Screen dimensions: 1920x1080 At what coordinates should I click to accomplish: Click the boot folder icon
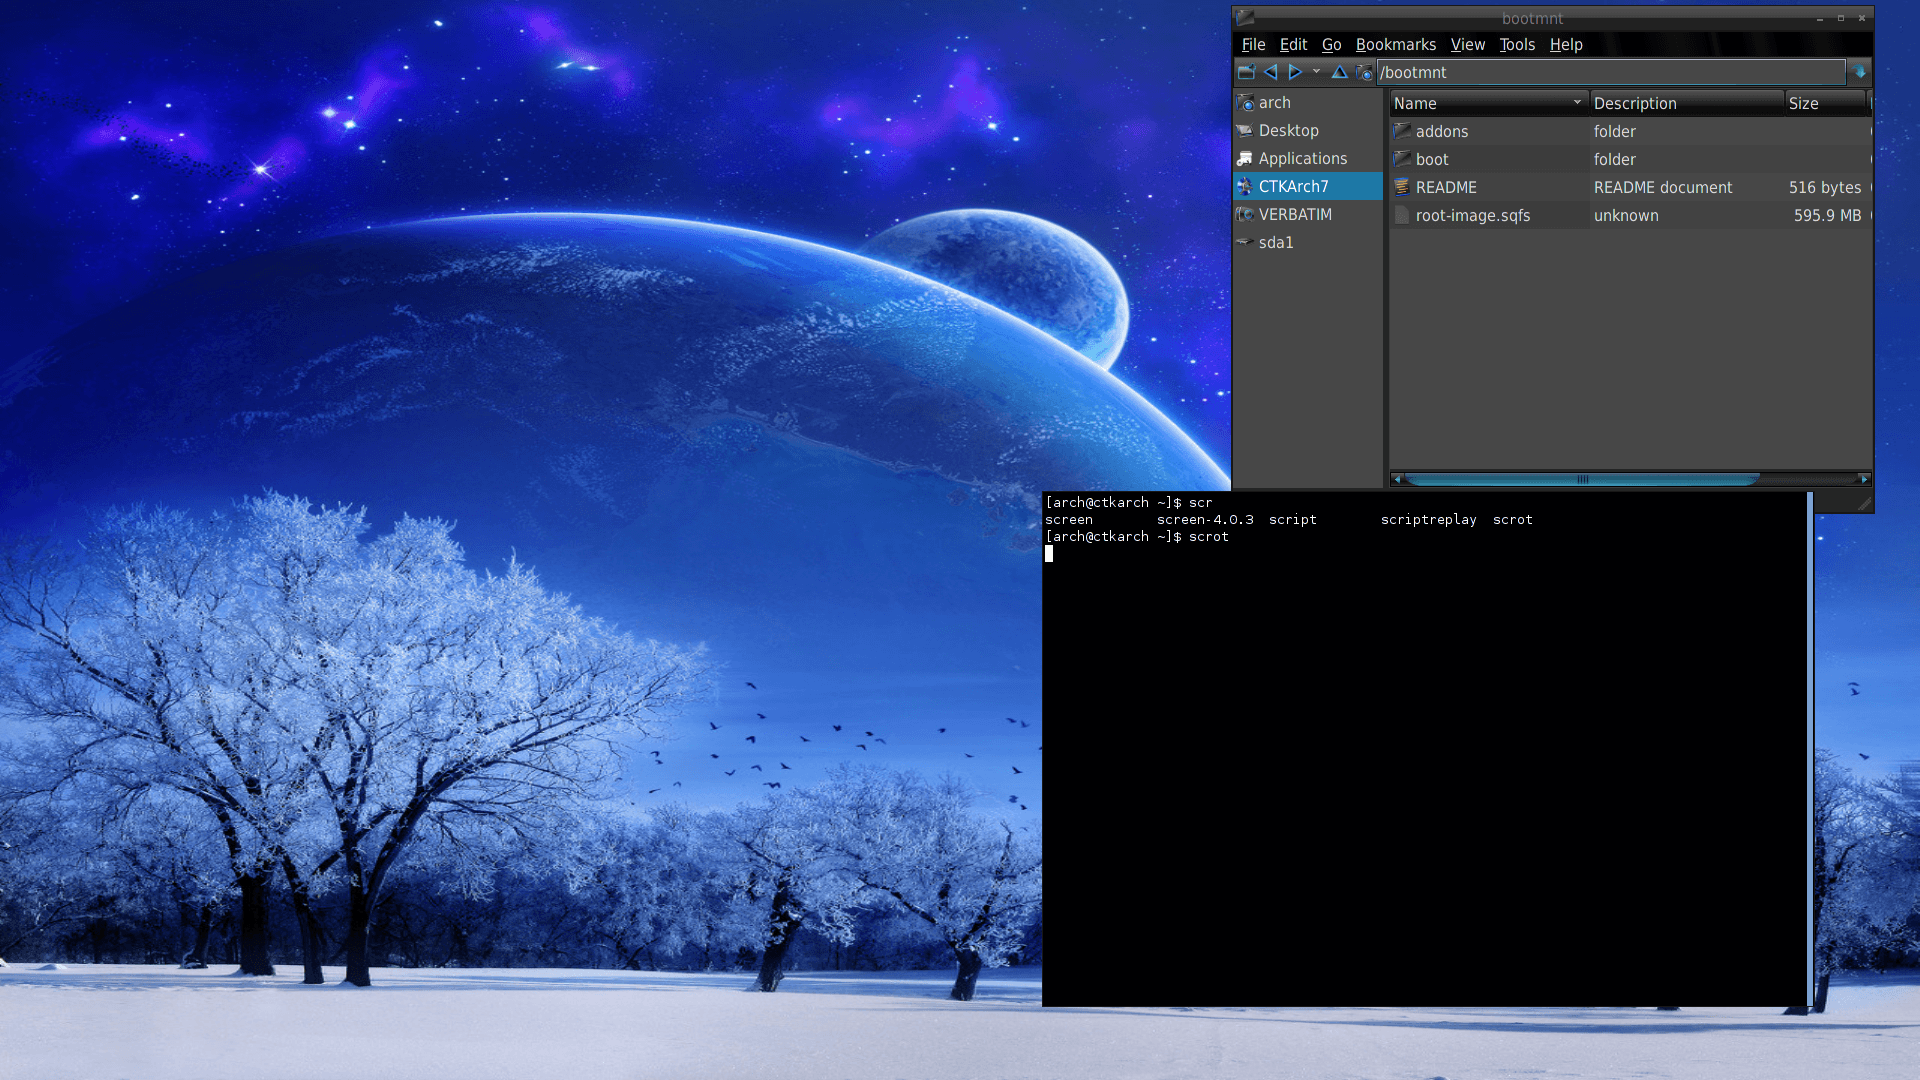(1402, 159)
